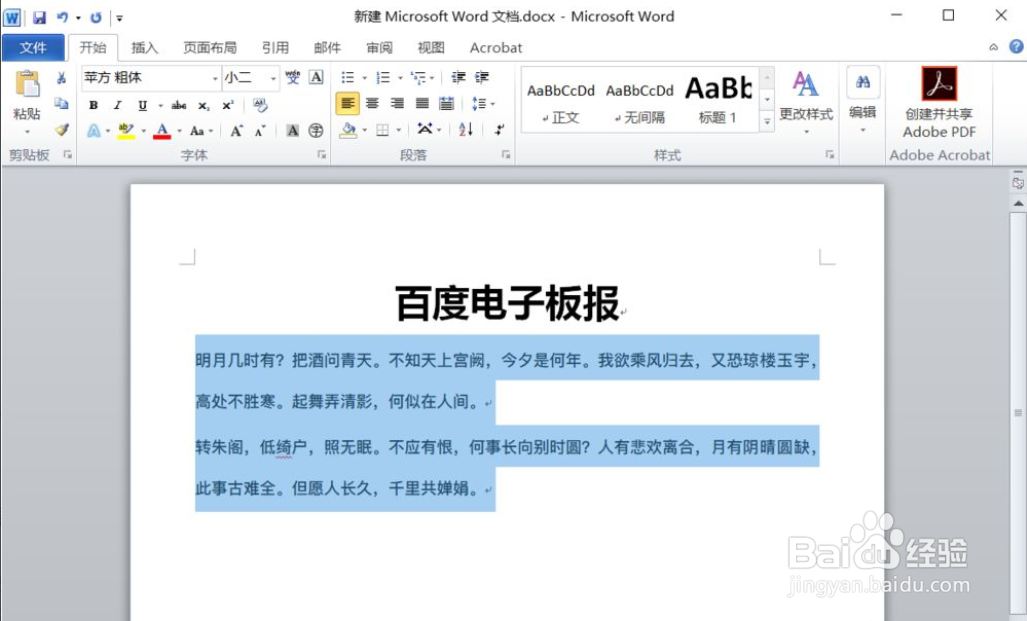Grow font size with the larger A
This screenshot has height=621, width=1027.
coord(236,130)
